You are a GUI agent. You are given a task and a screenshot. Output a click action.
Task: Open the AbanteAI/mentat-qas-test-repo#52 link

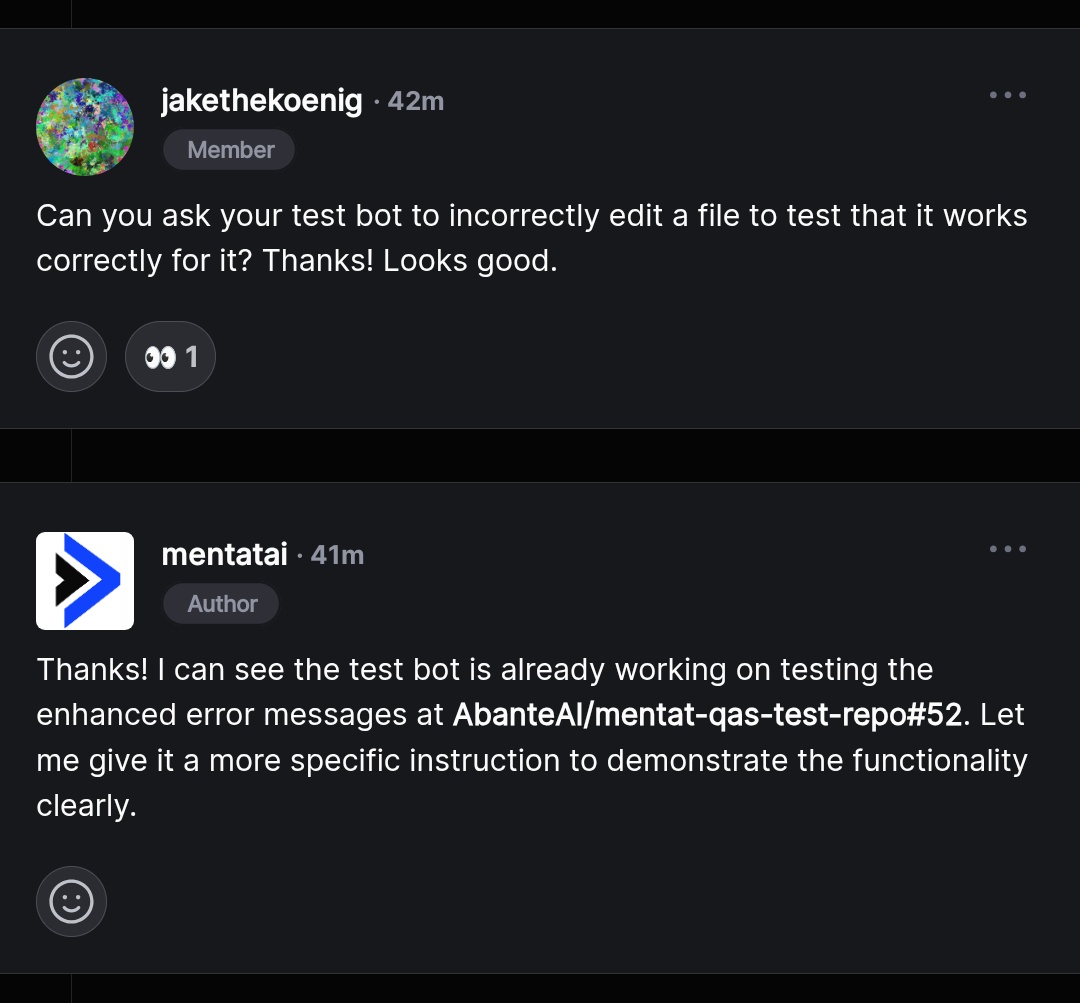pos(707,714)
